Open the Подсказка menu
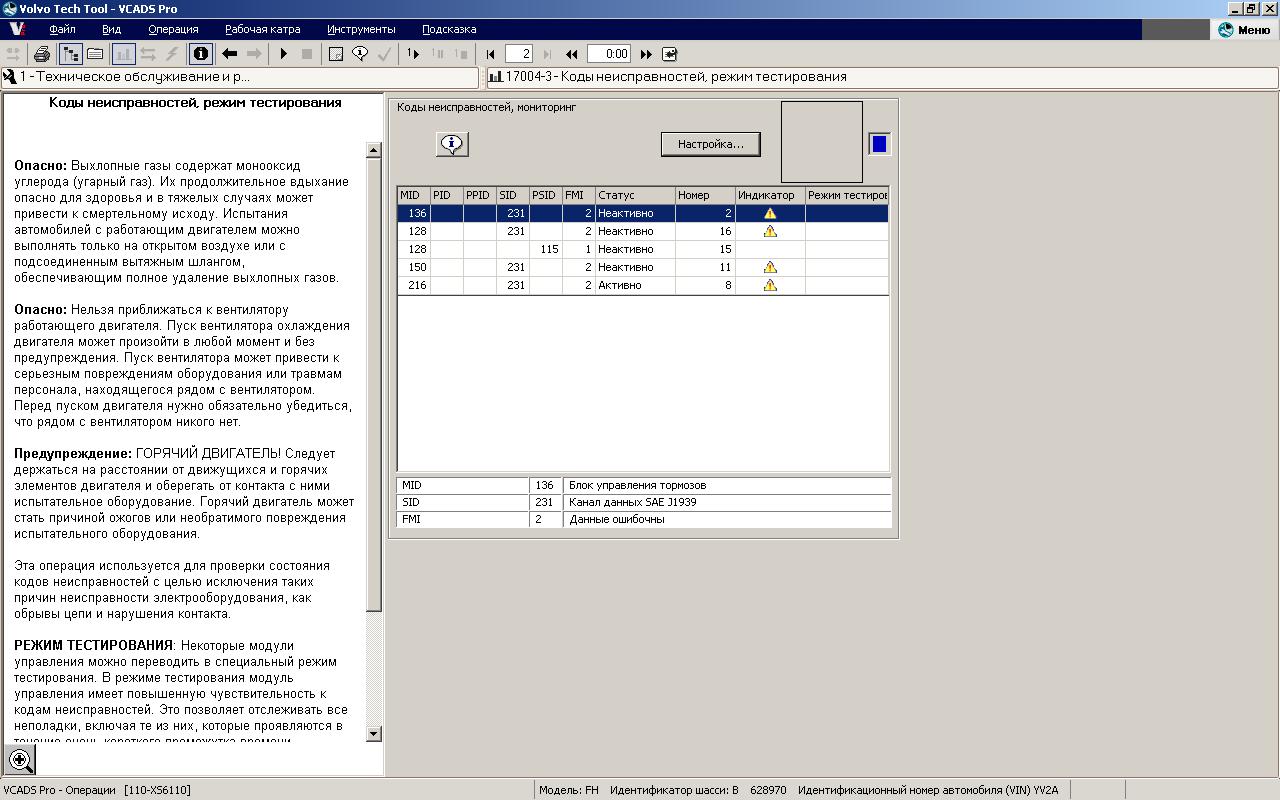This screenshot has height=800, width=1280. 449,29
